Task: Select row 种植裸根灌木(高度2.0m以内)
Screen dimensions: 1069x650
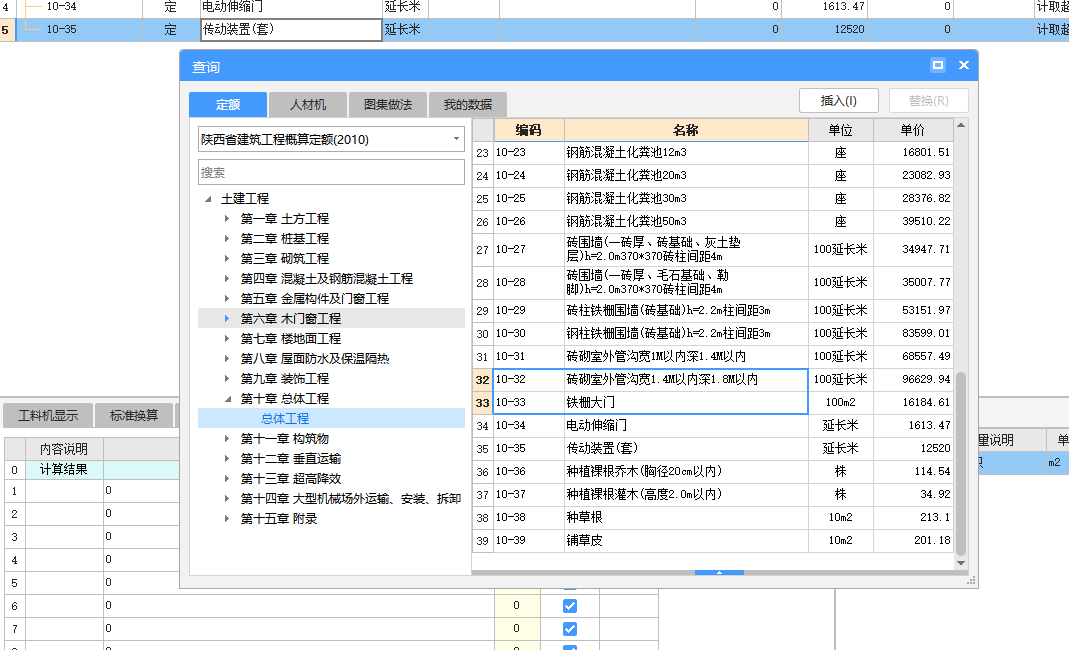Action: point(712,494)
